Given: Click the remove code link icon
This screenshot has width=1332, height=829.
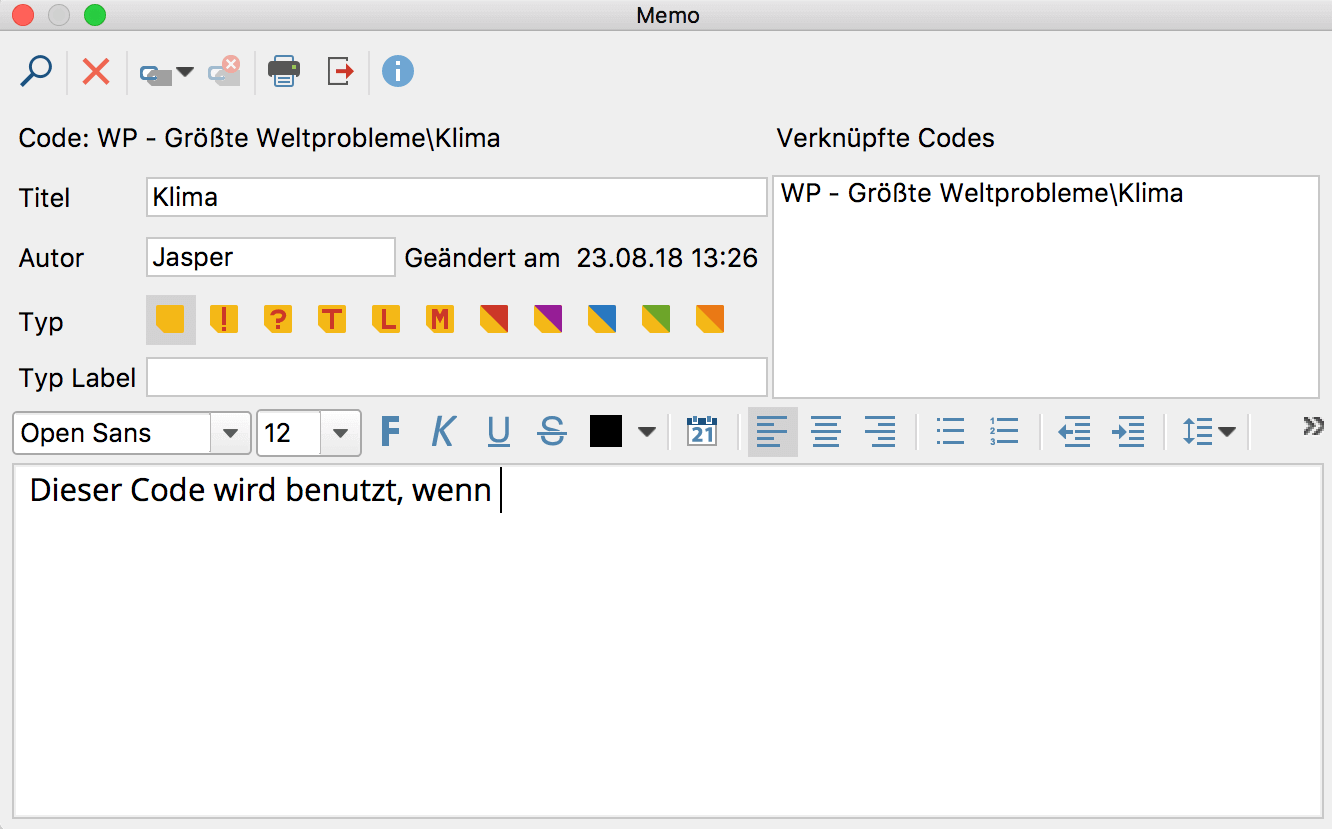Looking at the screenshot, I should point(224,72).
